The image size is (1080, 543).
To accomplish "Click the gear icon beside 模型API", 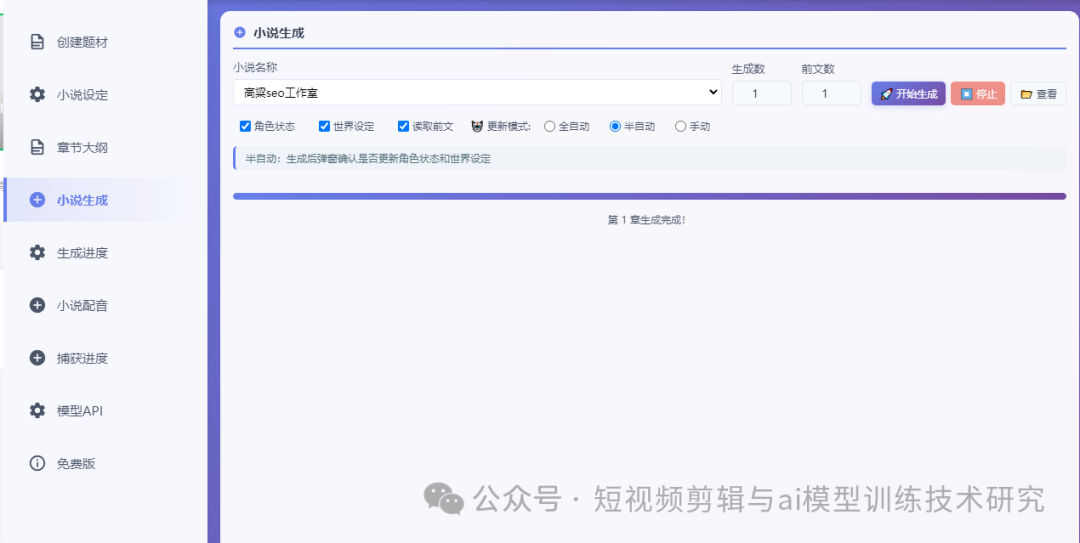I will point(37,411).
